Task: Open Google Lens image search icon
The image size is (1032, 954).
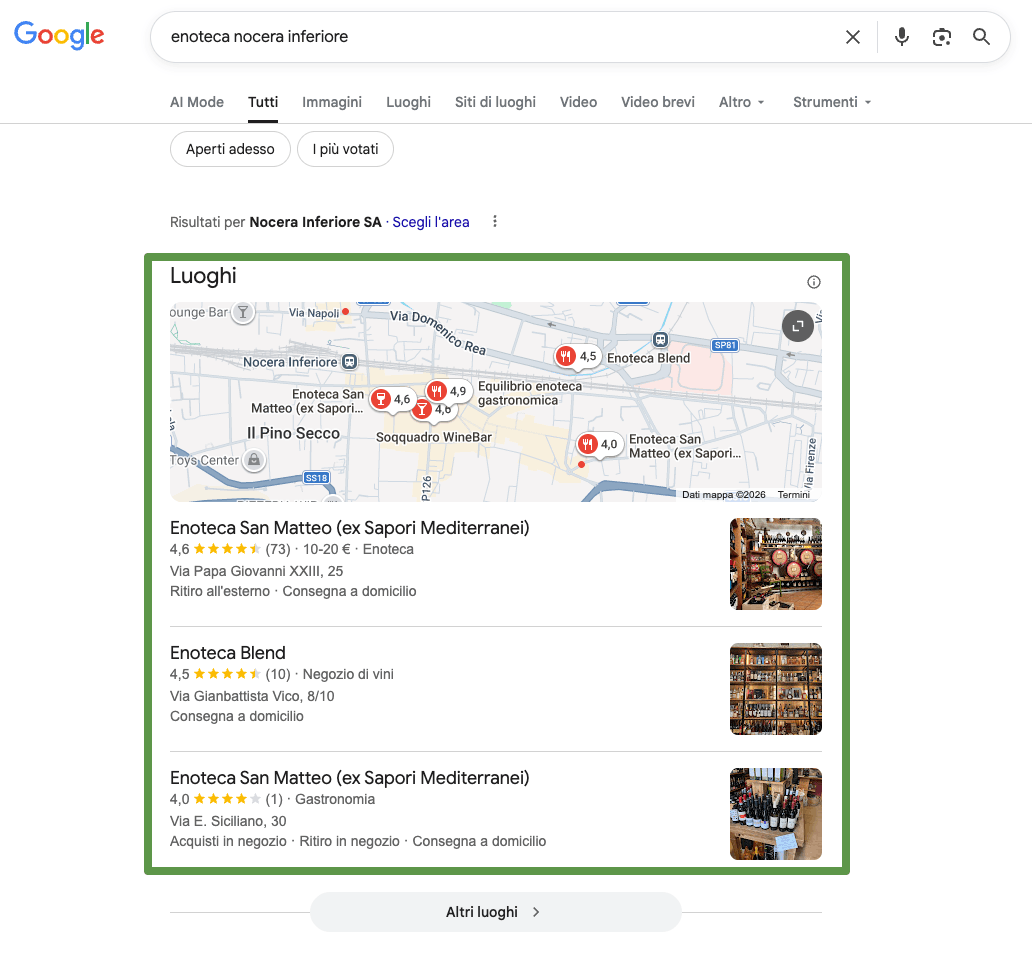Action: coord(941,37)
